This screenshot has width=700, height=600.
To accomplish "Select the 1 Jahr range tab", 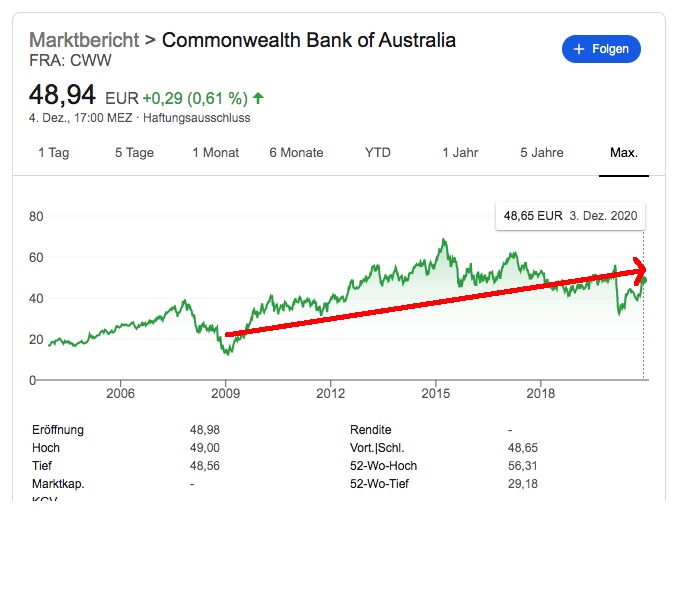I will (x=460, y=153).
